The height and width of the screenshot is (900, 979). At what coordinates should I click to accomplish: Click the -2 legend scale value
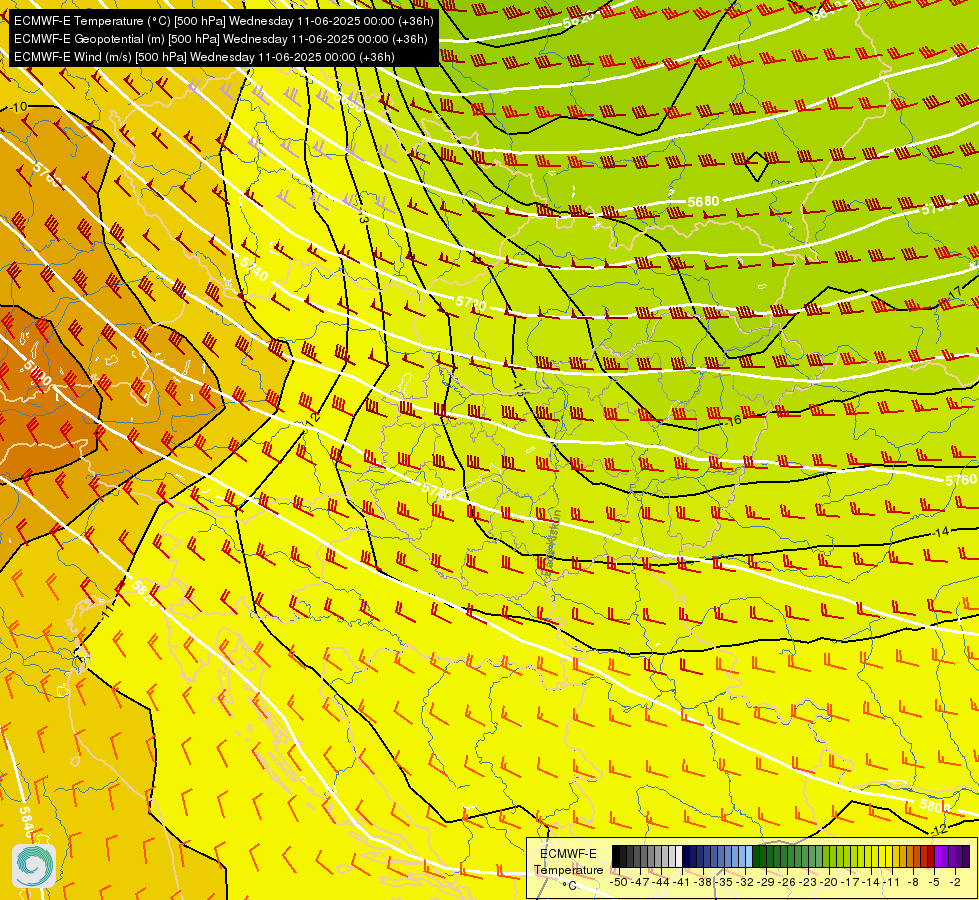pyautogui.click(x=955, y=882)
